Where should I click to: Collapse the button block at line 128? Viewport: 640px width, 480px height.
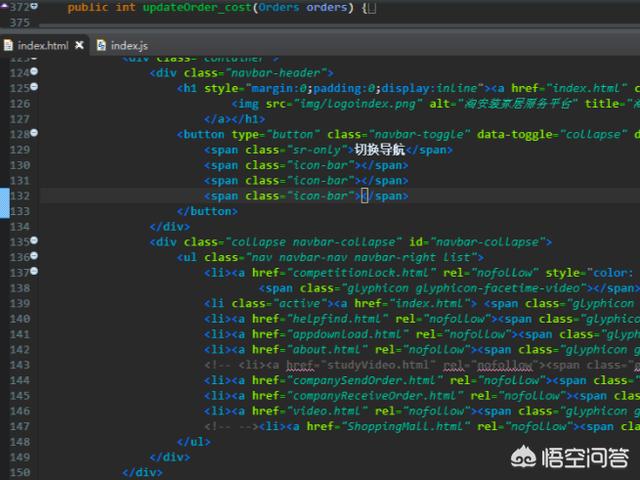pyautogui.click(x=34, y=133)
